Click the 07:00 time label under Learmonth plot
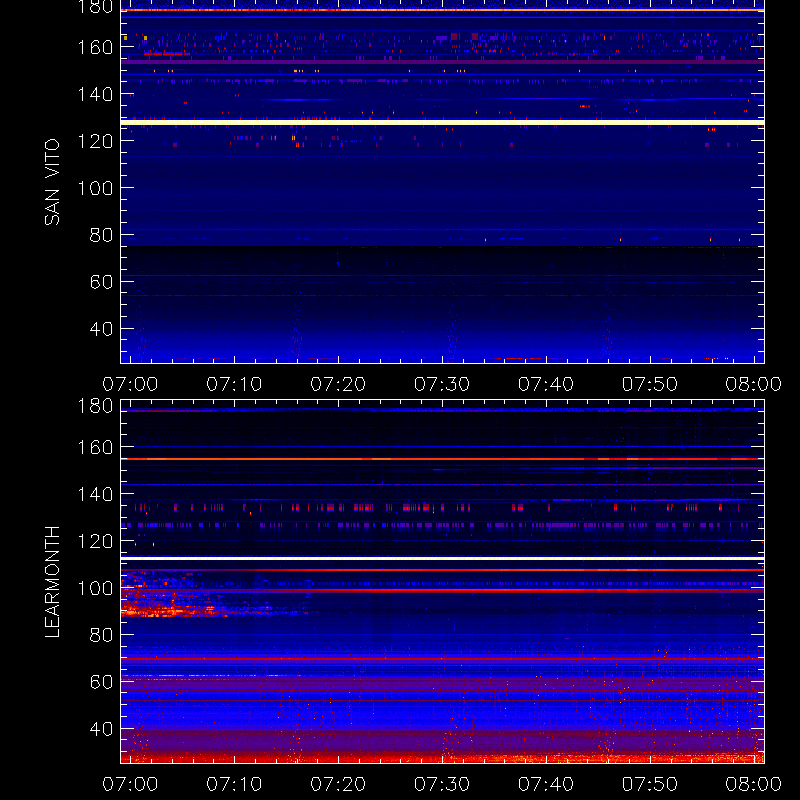The height and width of the screenshot is (800, 800). click(130, 784)
